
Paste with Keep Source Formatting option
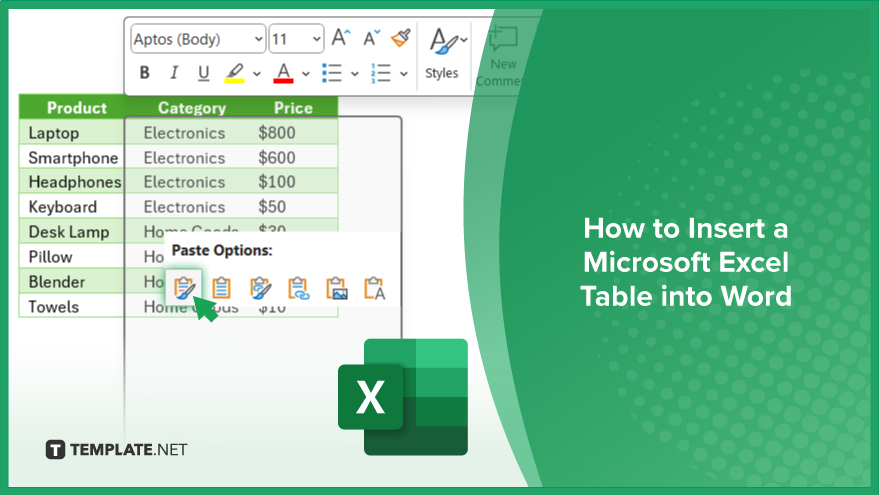(184, 288)
